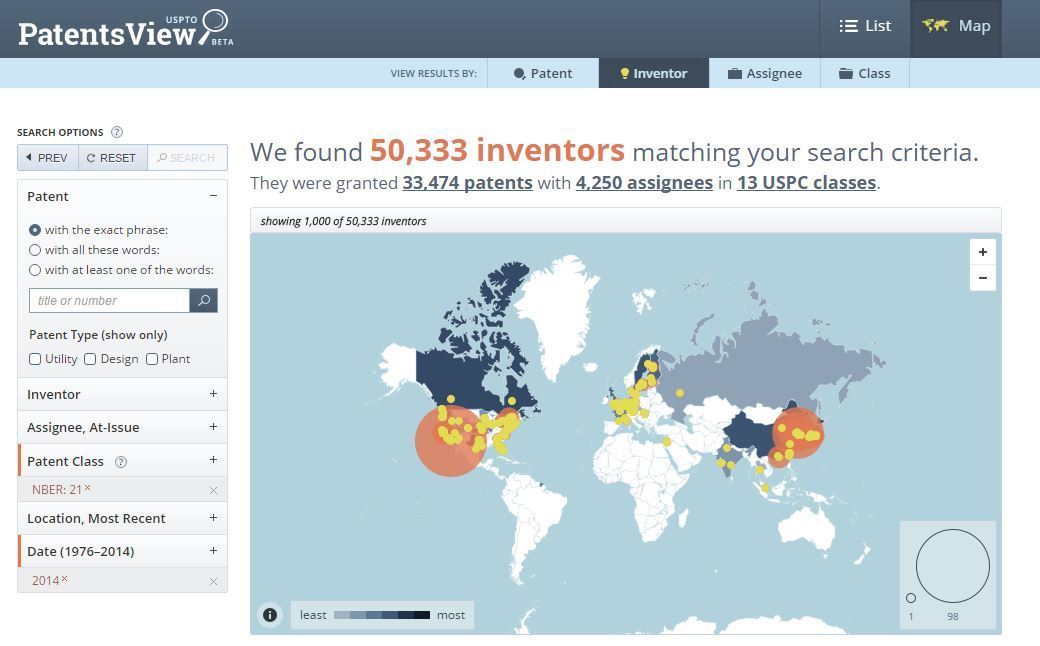Click the title or number input field
The height and width of the screenshot is (646, 1040).
[x=109, y=300]
